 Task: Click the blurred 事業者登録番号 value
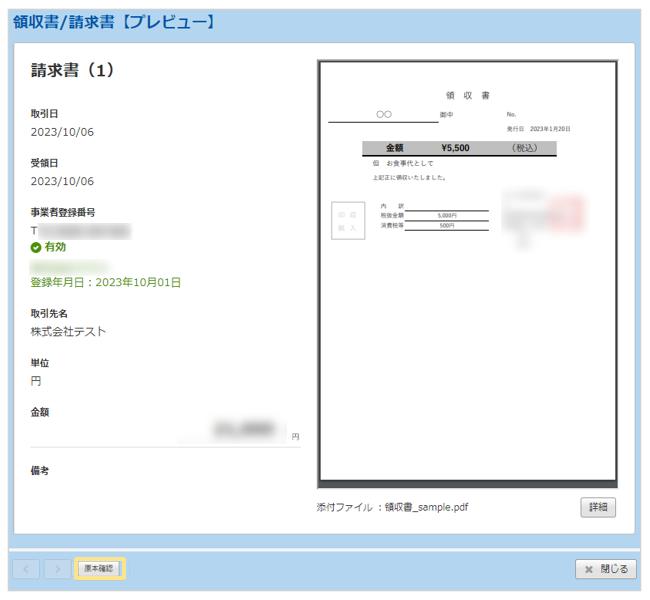[85, 231]
